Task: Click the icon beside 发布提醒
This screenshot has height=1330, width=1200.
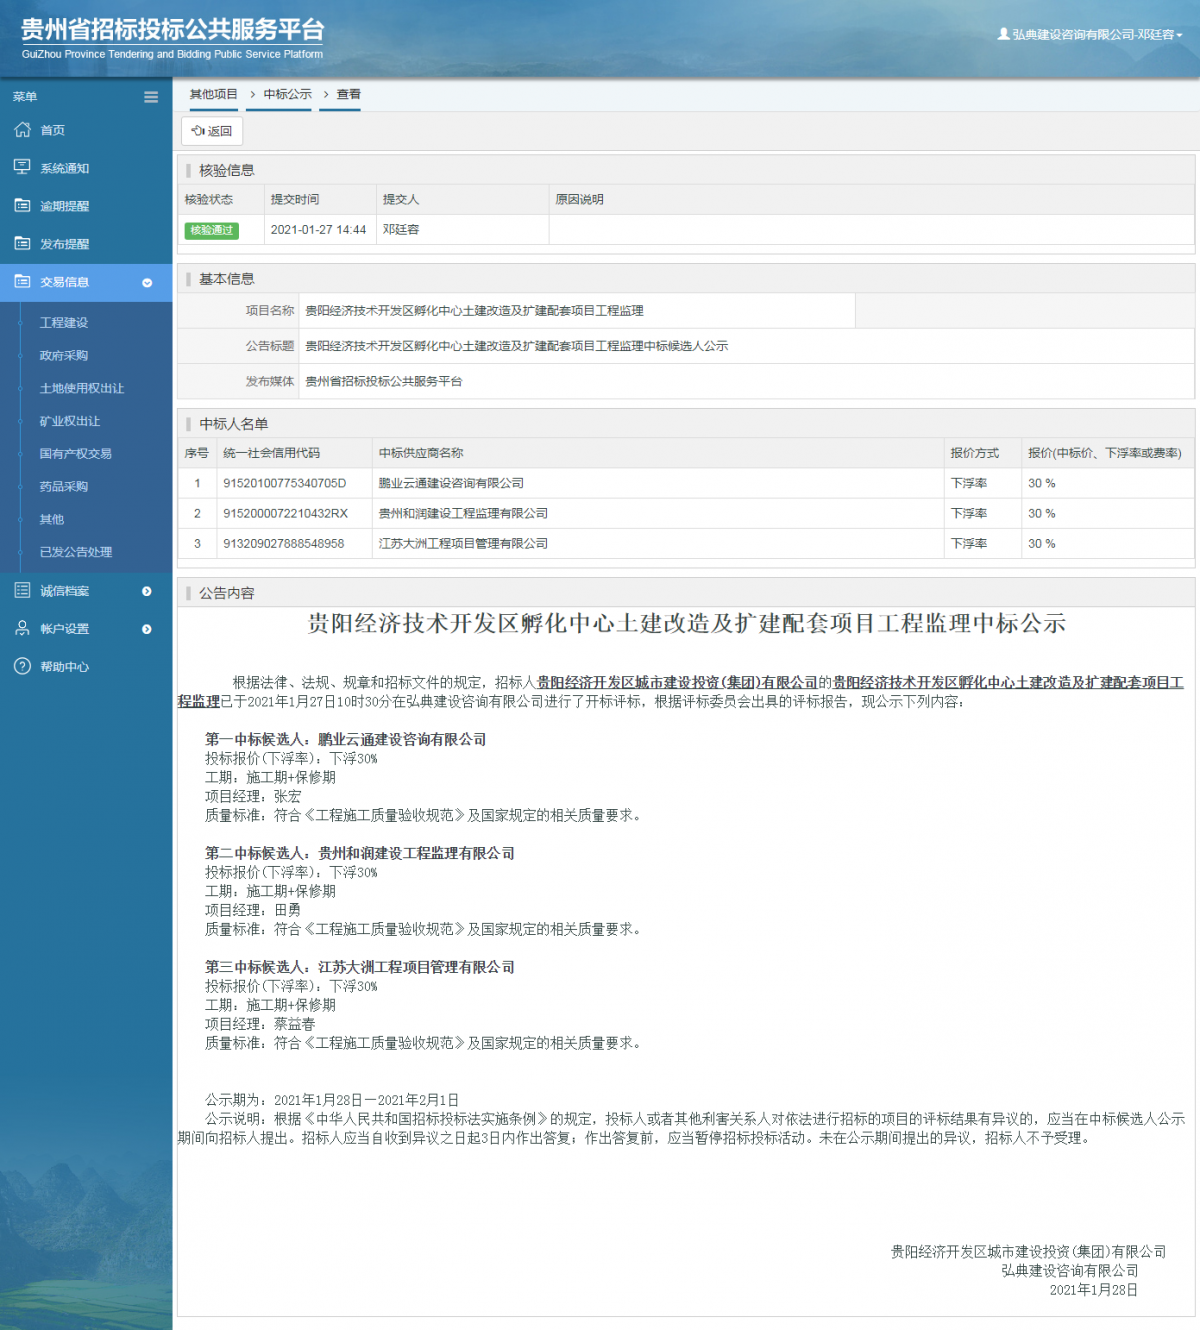Action: click(x=22, y=244)
